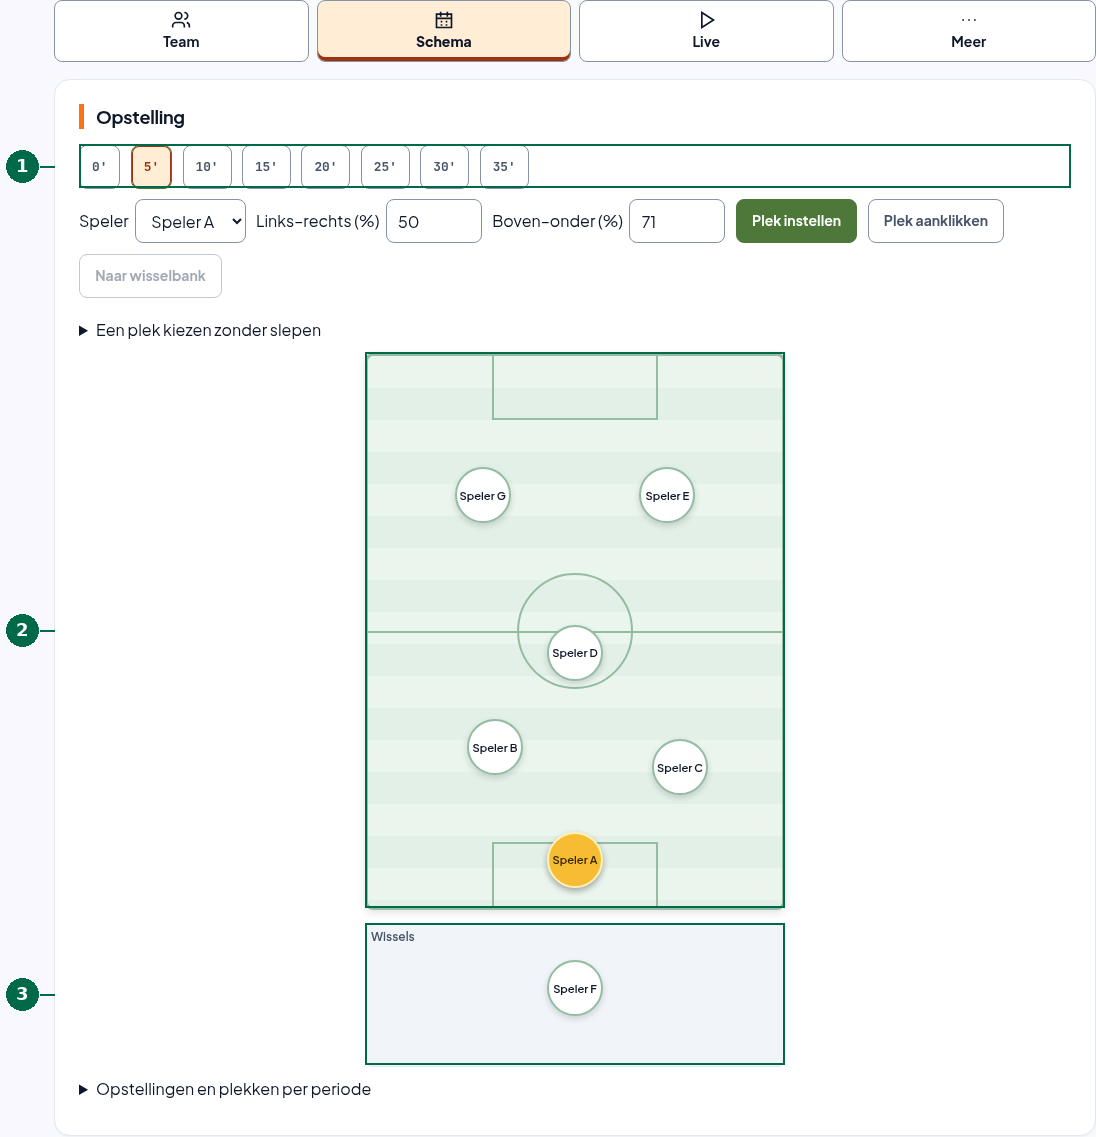Select the highlighted Speler A marker
This screenshot has height=1137, width=1096.
click(575, 860)
